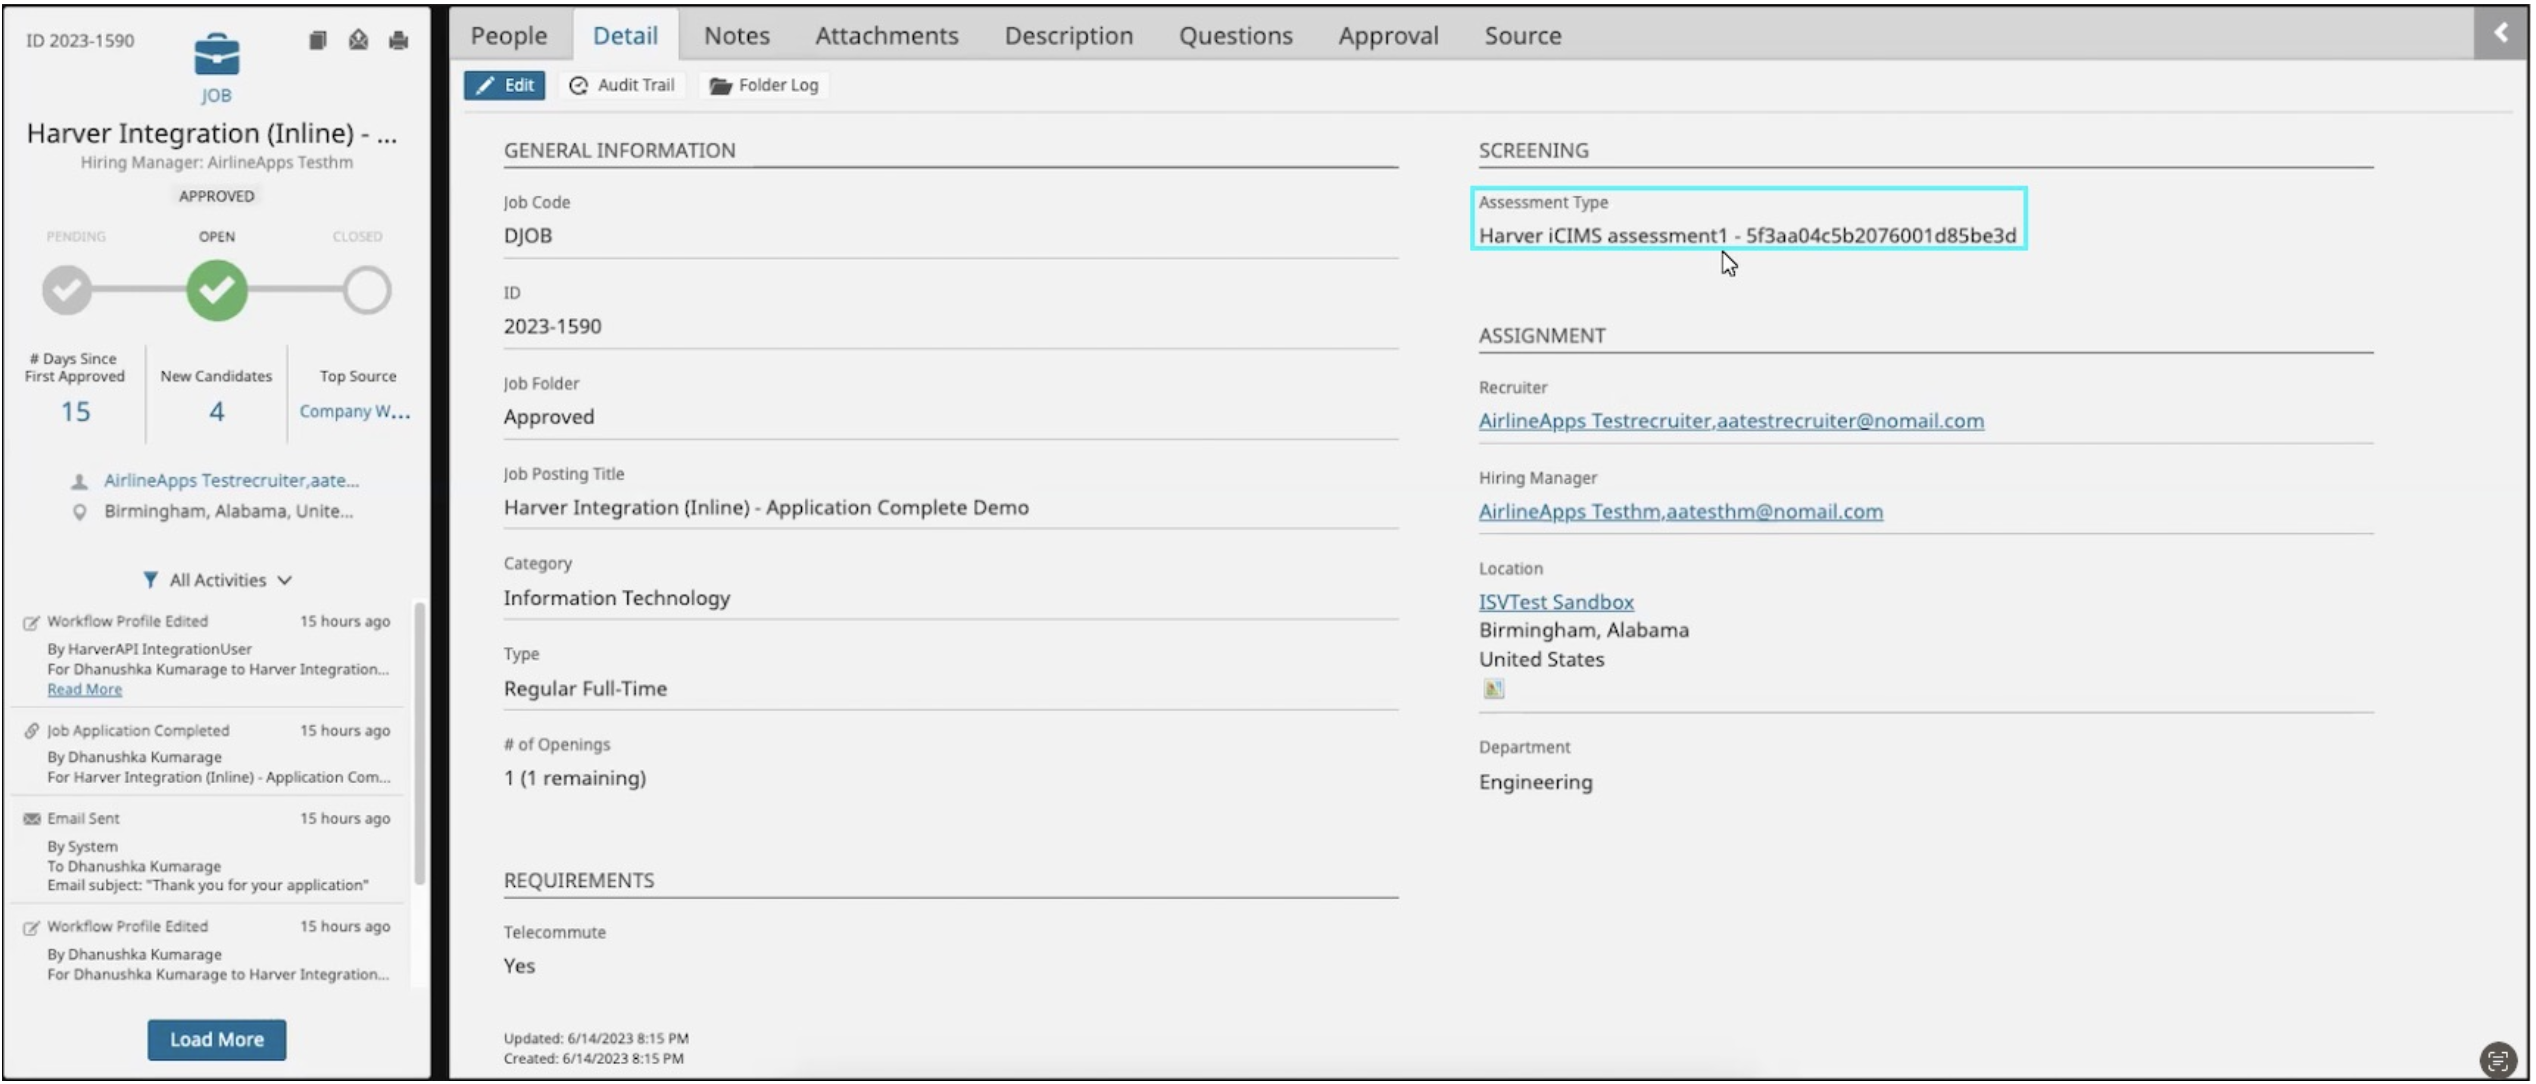
Task: Open the Source tab
Action: point(1522,35)
